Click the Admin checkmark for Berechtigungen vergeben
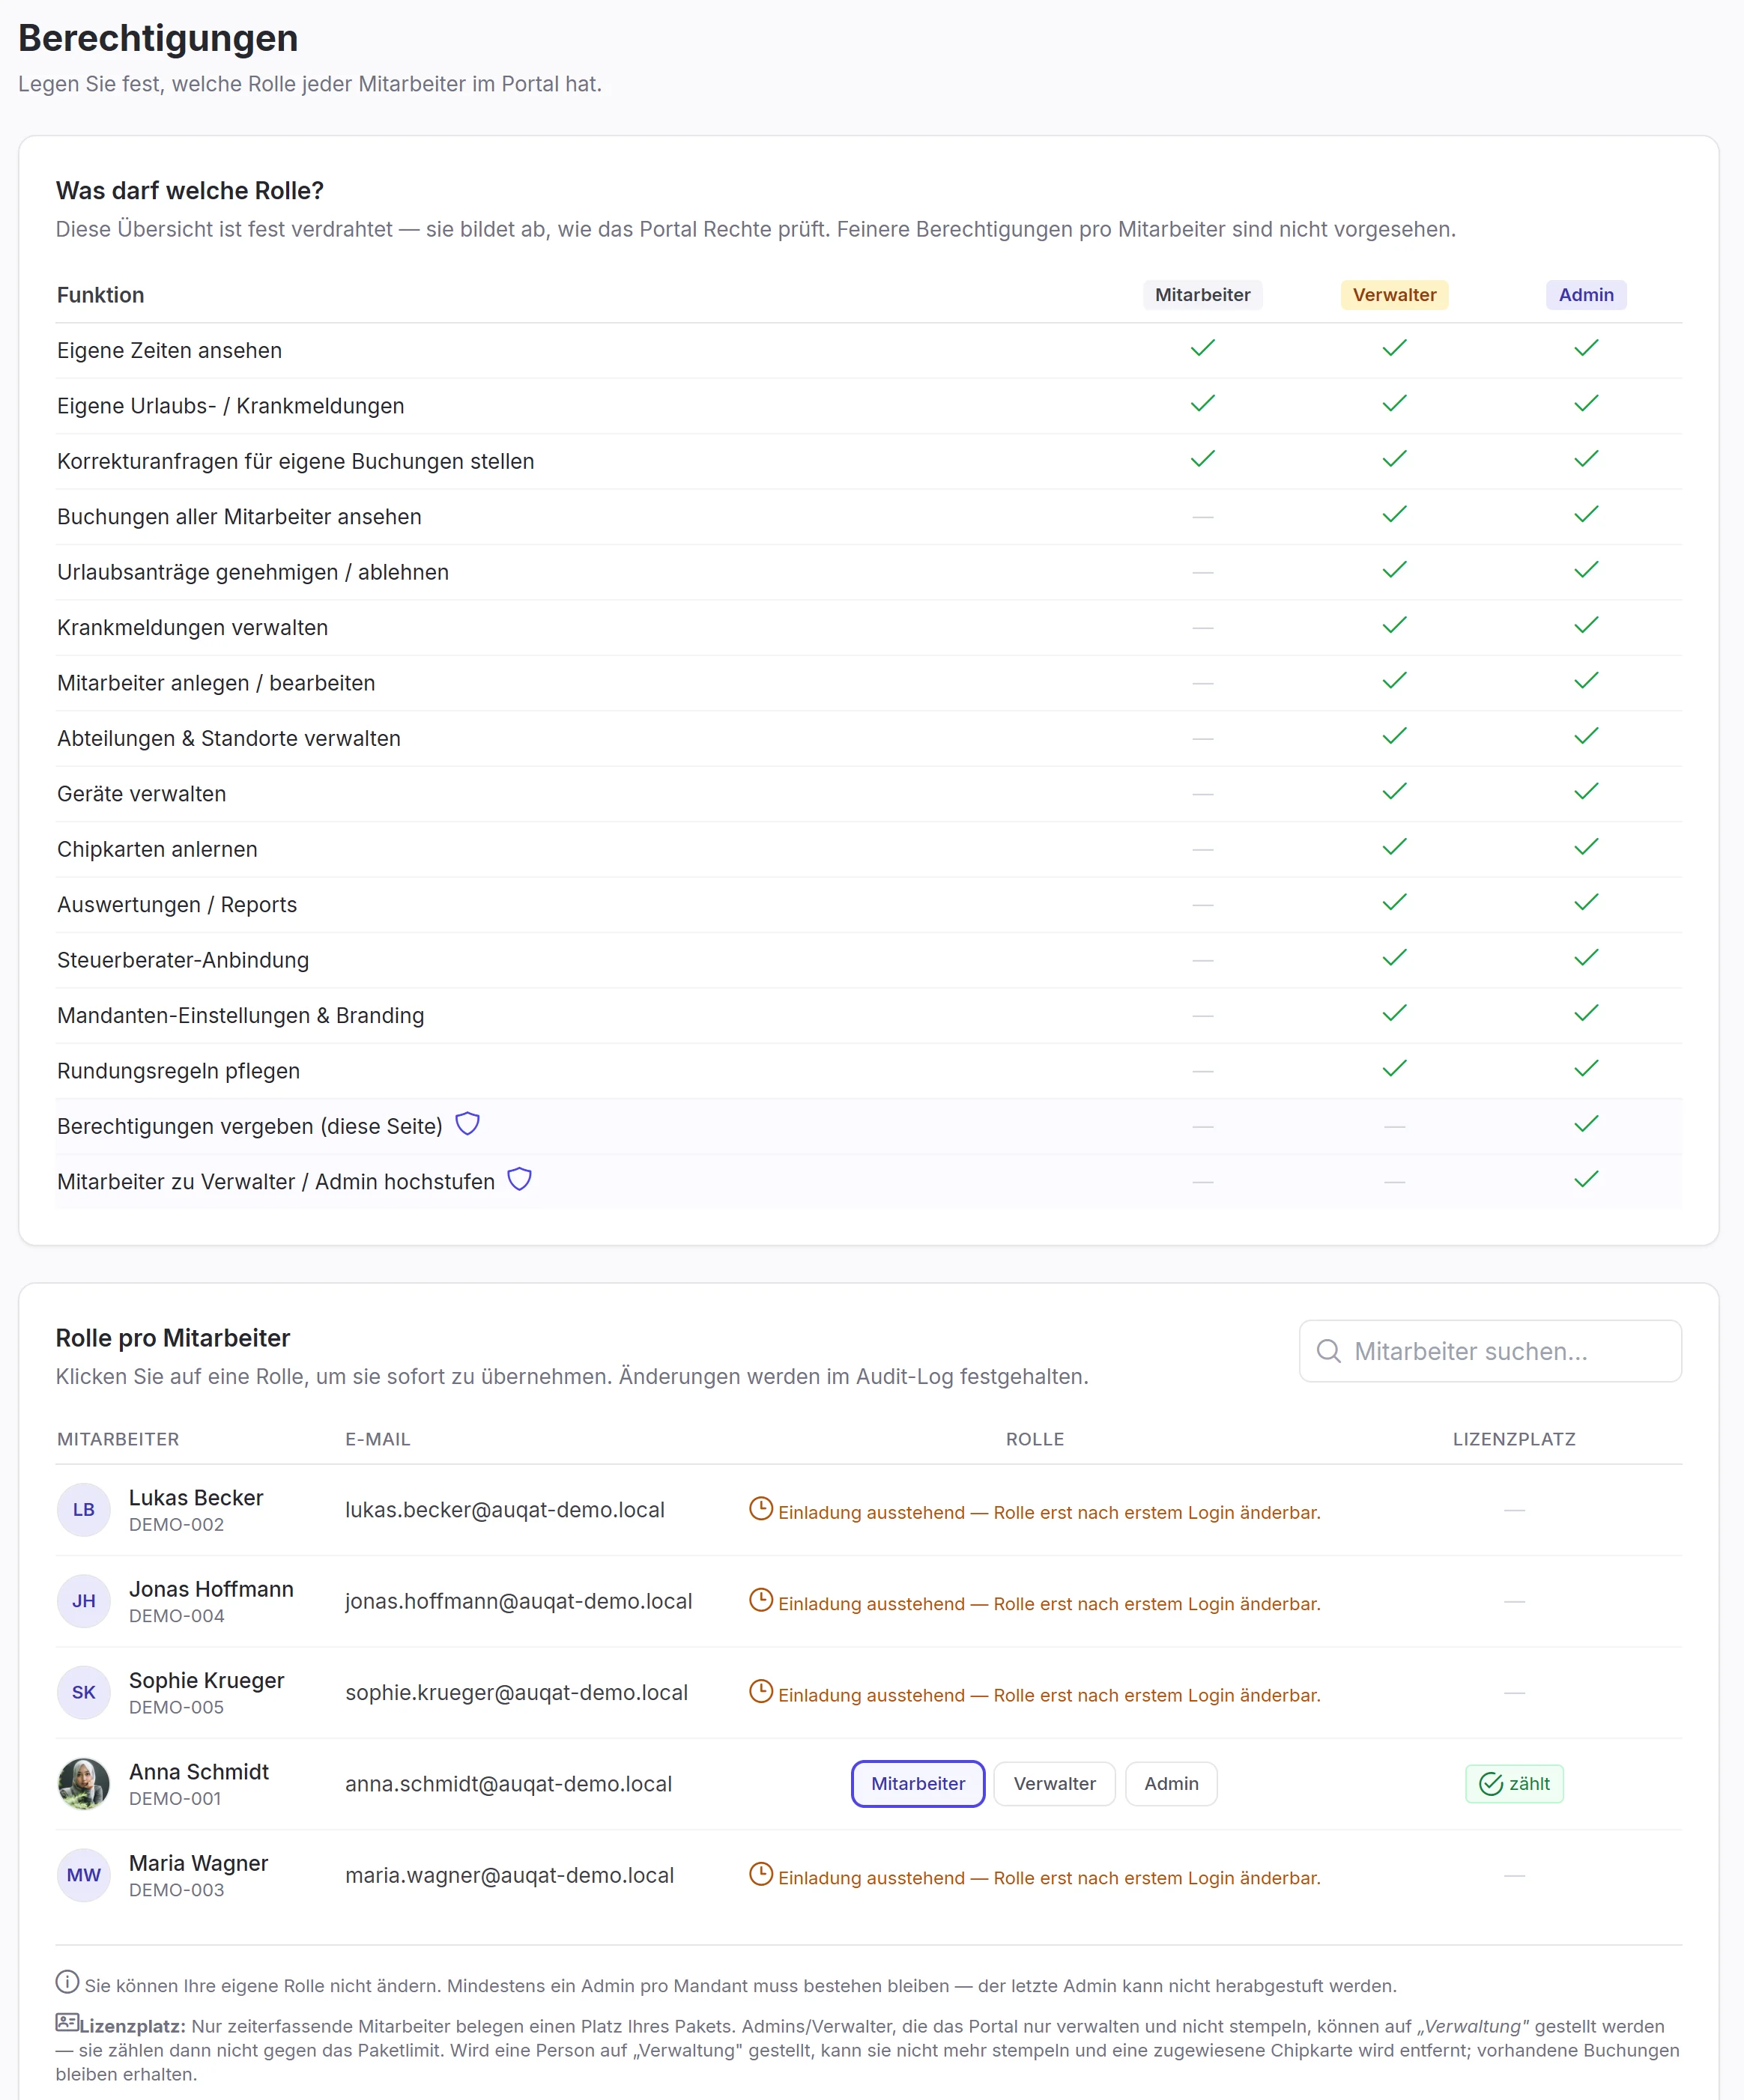Image resolution: width=1744 pixels, height=2100 pixels. [1586, 1124]
